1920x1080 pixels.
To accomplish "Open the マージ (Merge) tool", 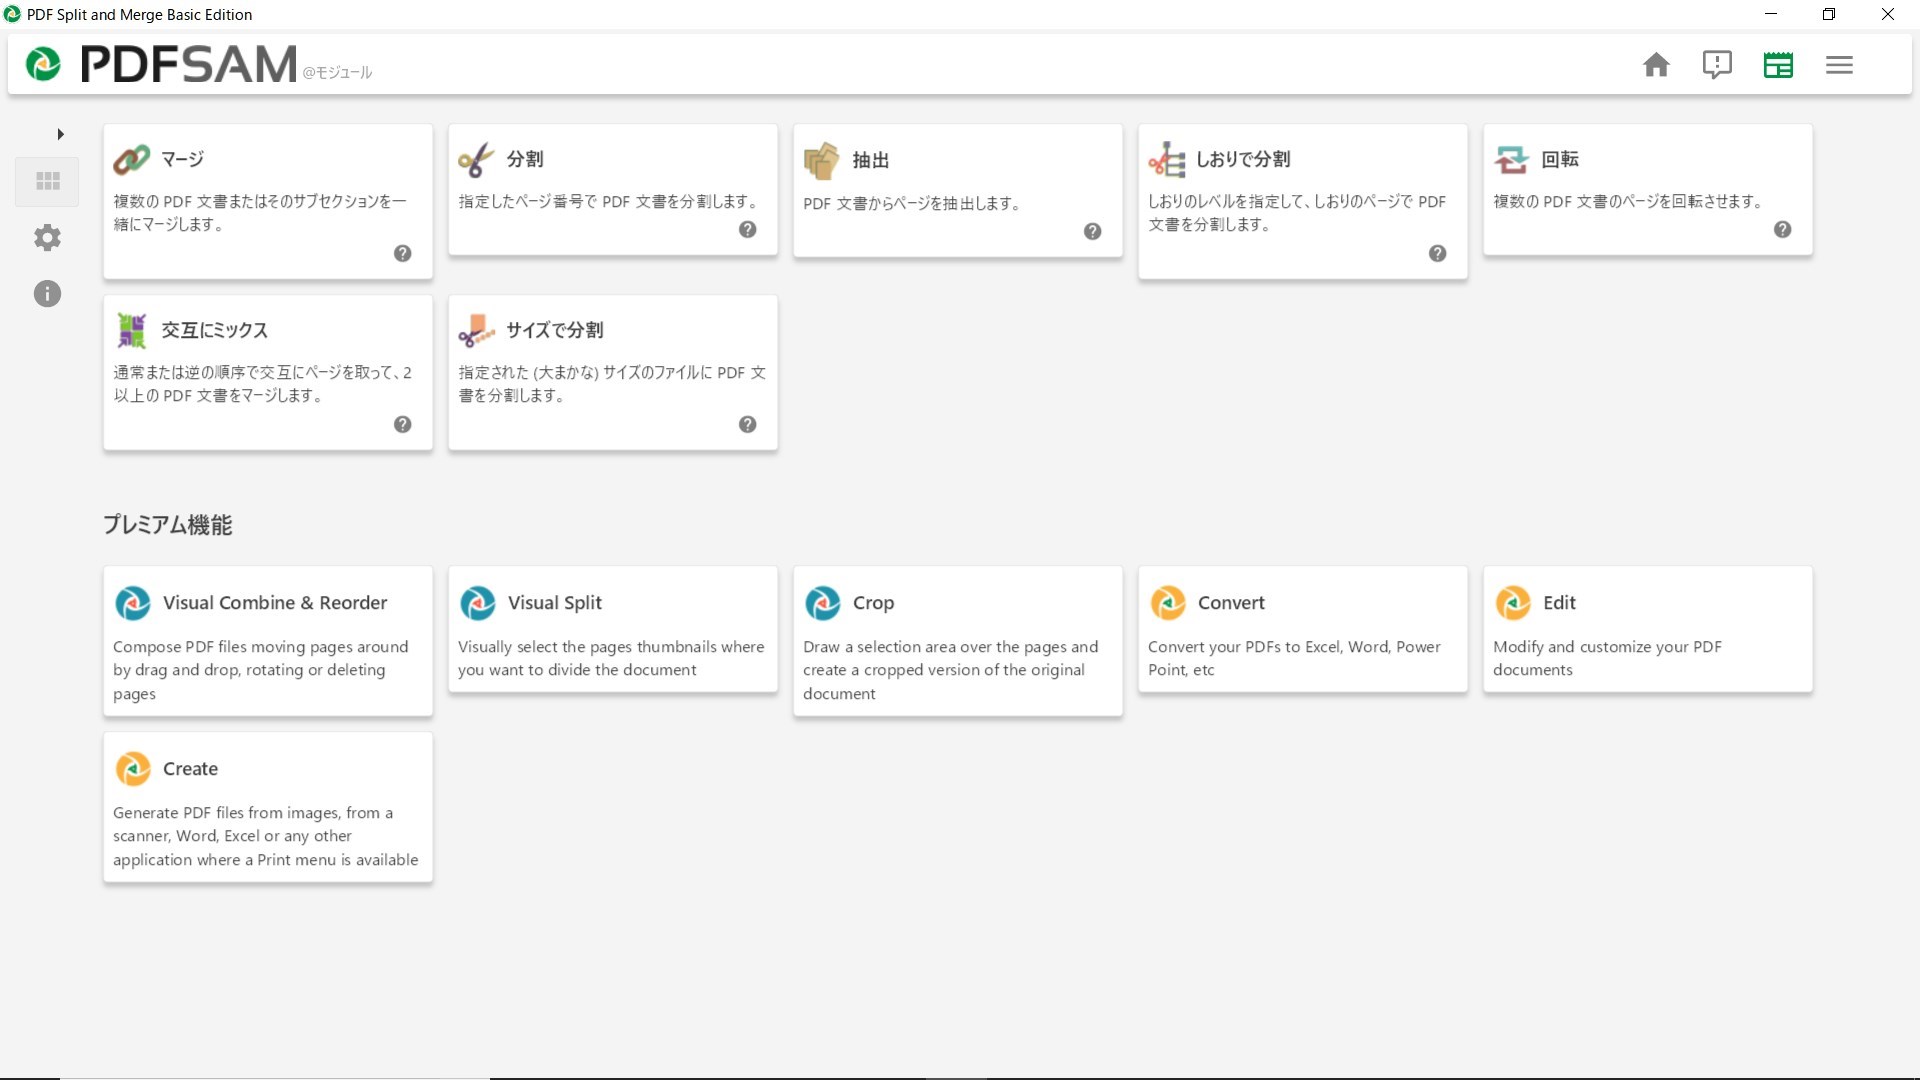I will (269, 199).
